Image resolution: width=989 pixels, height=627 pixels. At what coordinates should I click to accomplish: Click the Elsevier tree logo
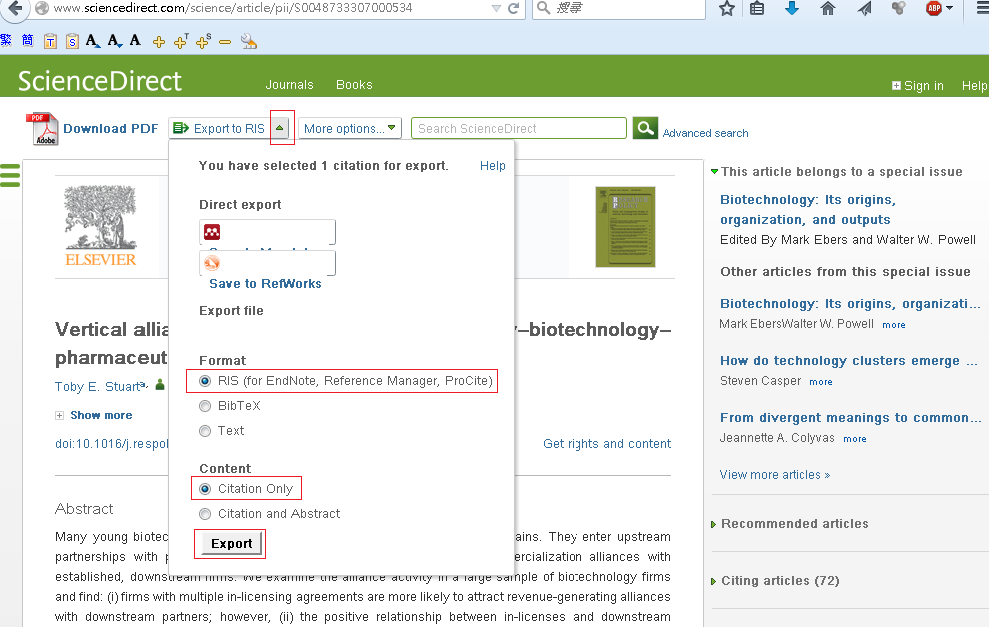pyautogui.click(x=101, y=227)
